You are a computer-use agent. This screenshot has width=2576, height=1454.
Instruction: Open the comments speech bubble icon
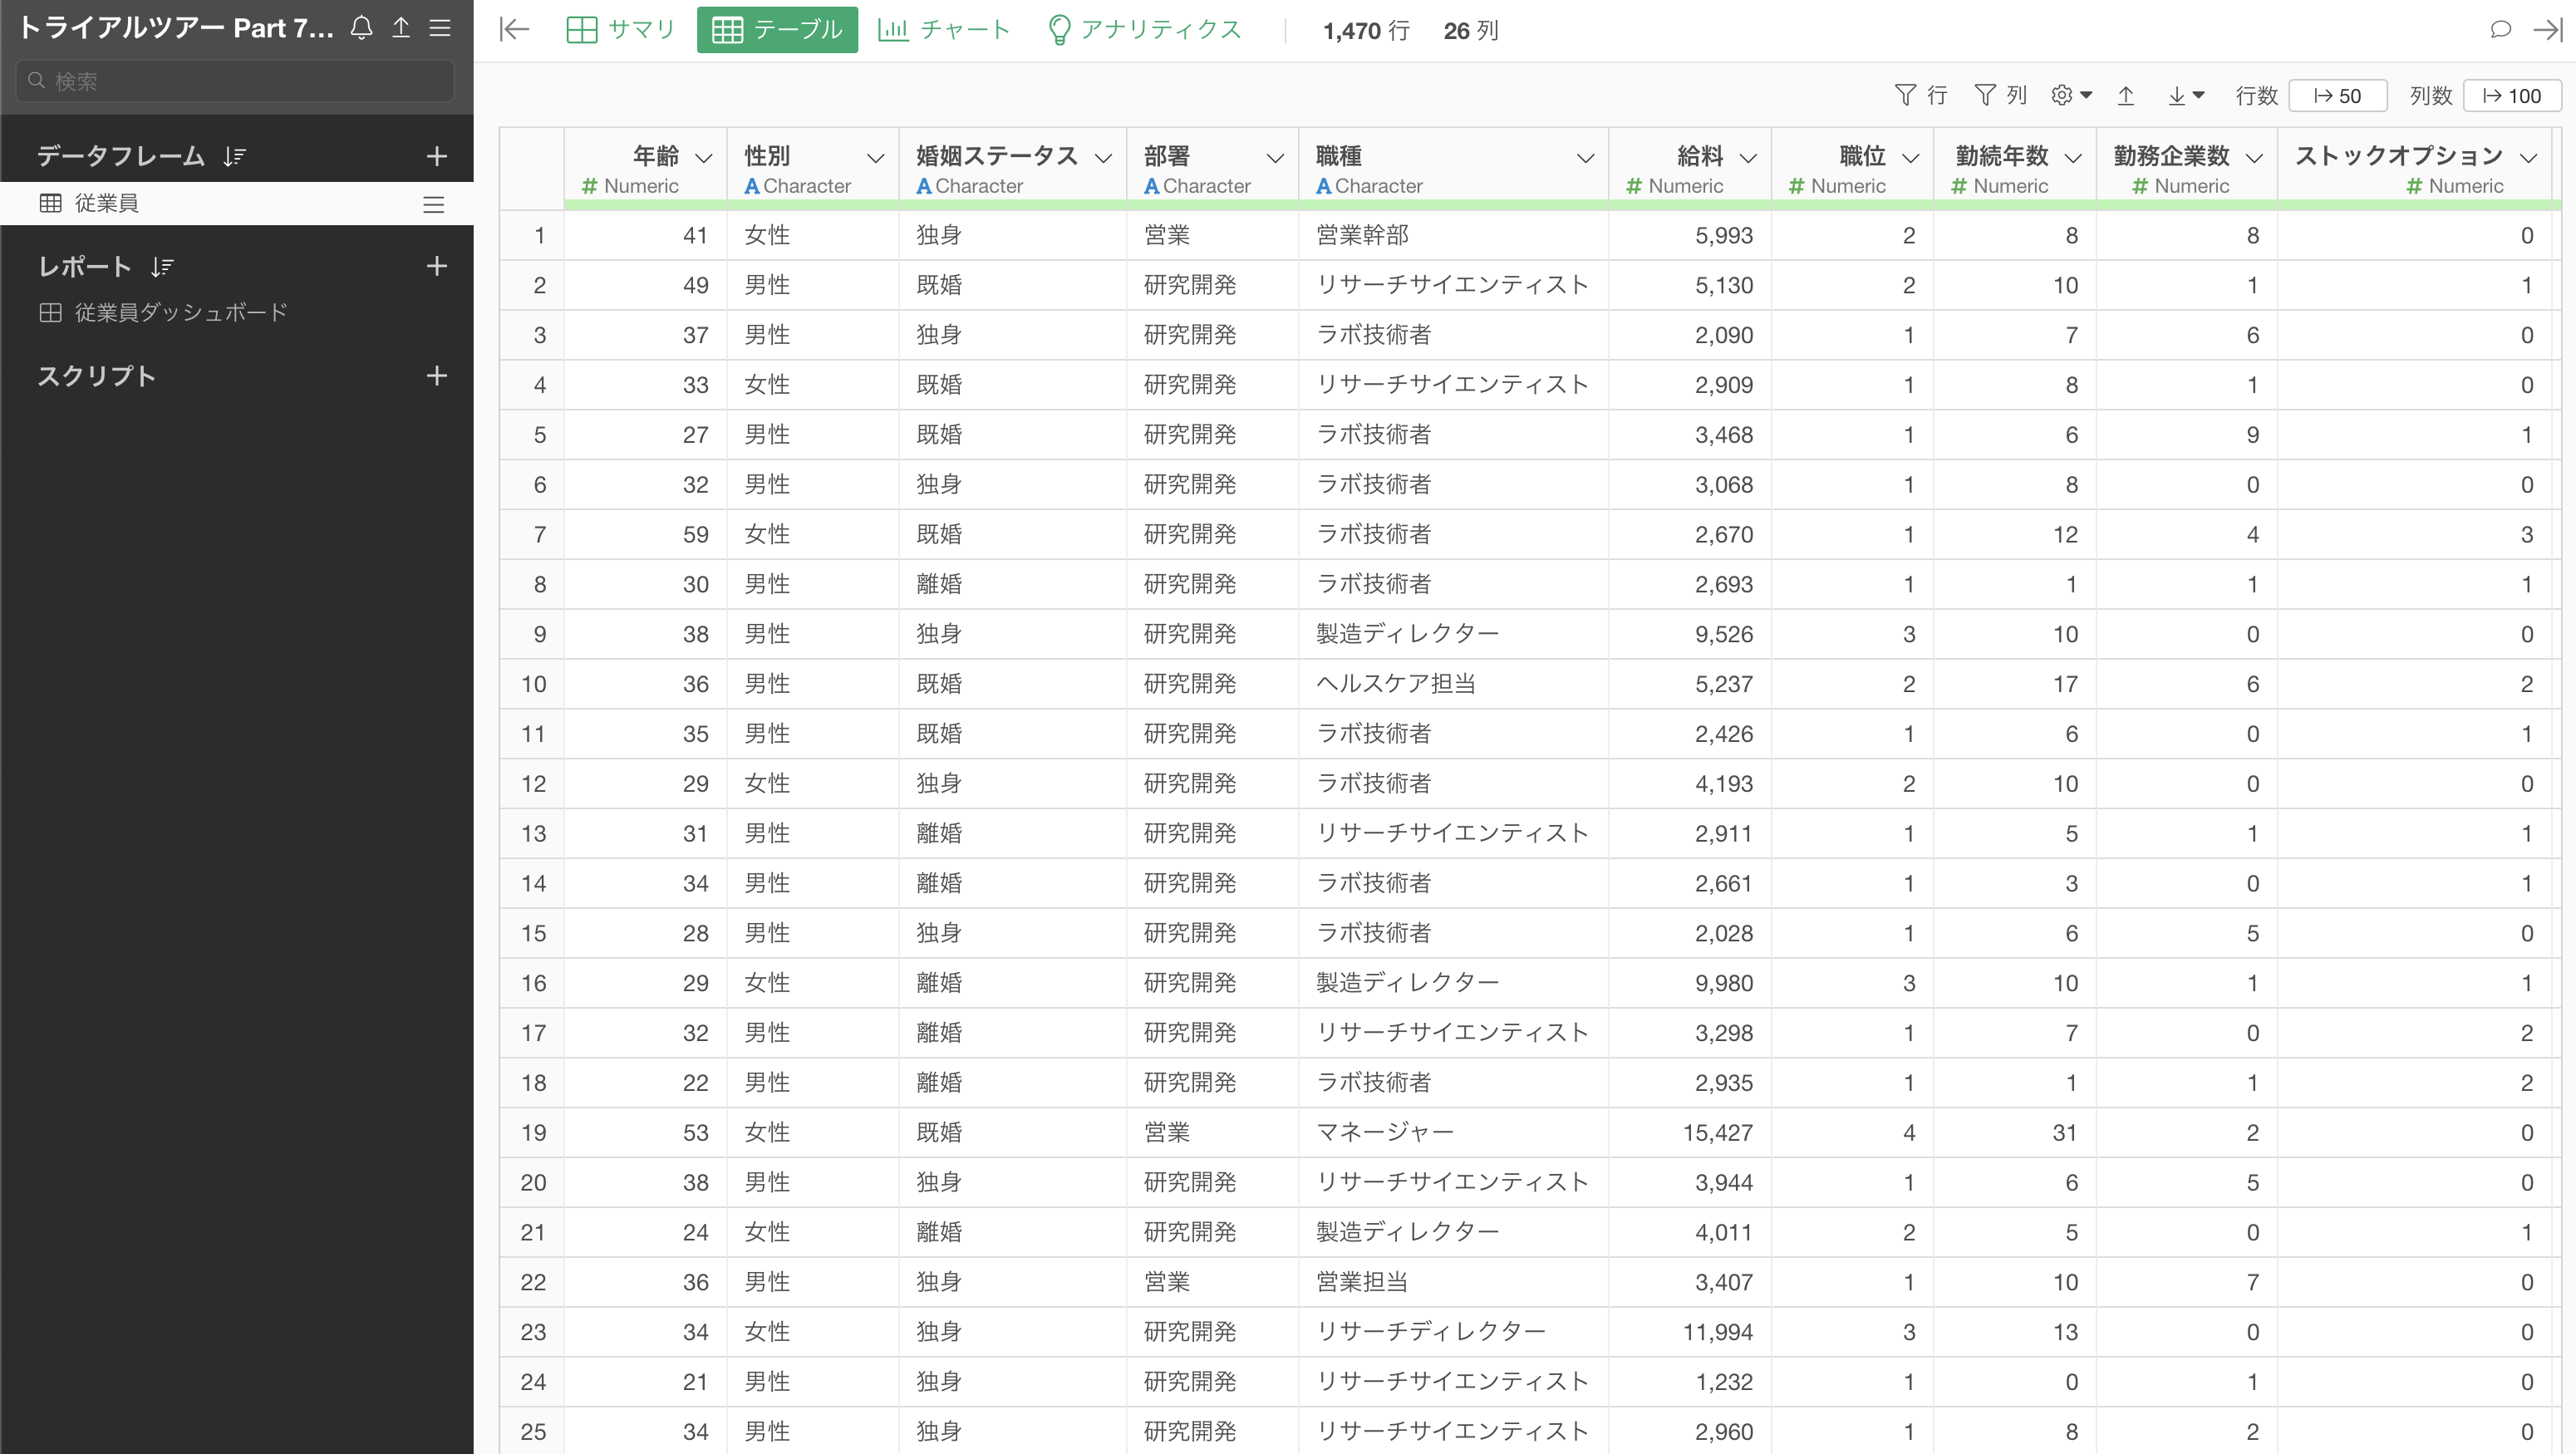coord(2500,30)
